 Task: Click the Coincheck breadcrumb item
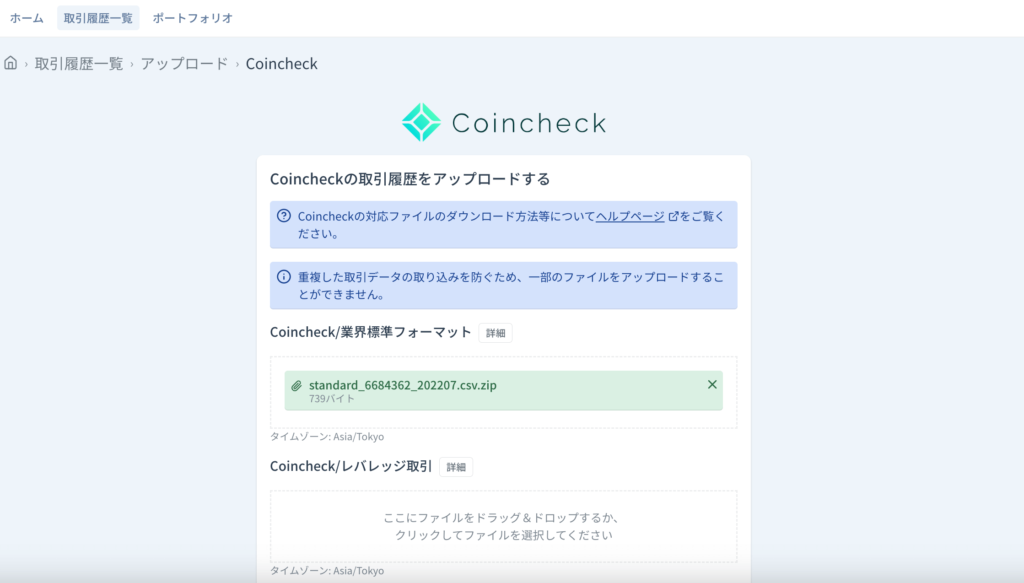281,63
